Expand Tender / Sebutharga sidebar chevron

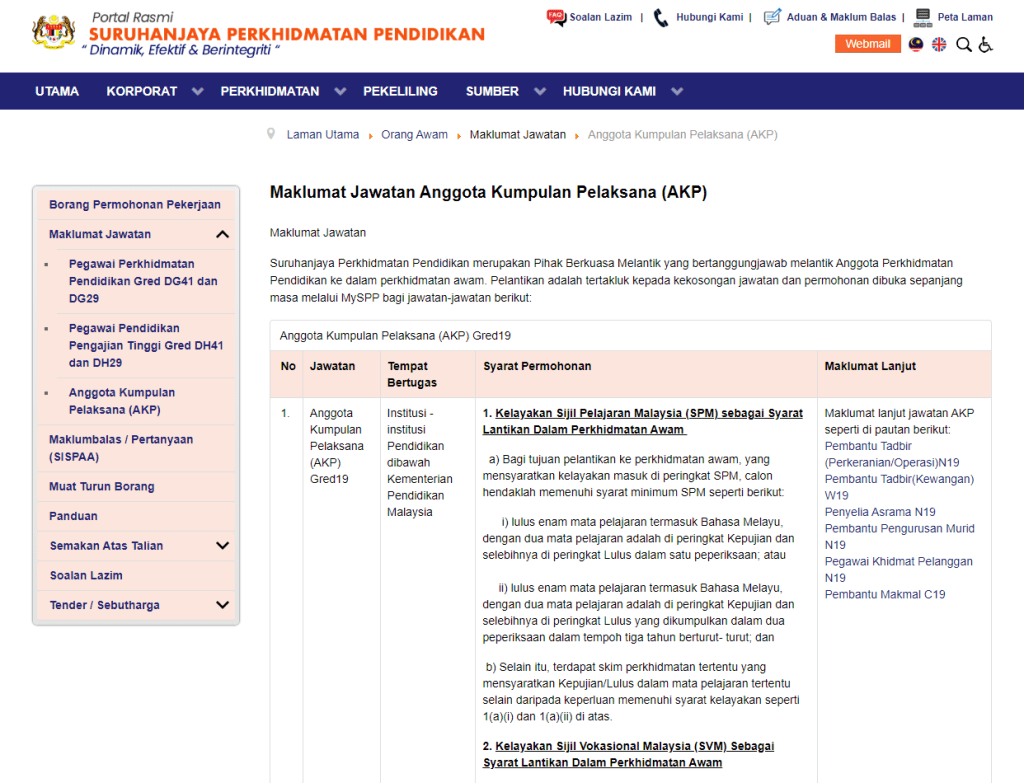222,605
